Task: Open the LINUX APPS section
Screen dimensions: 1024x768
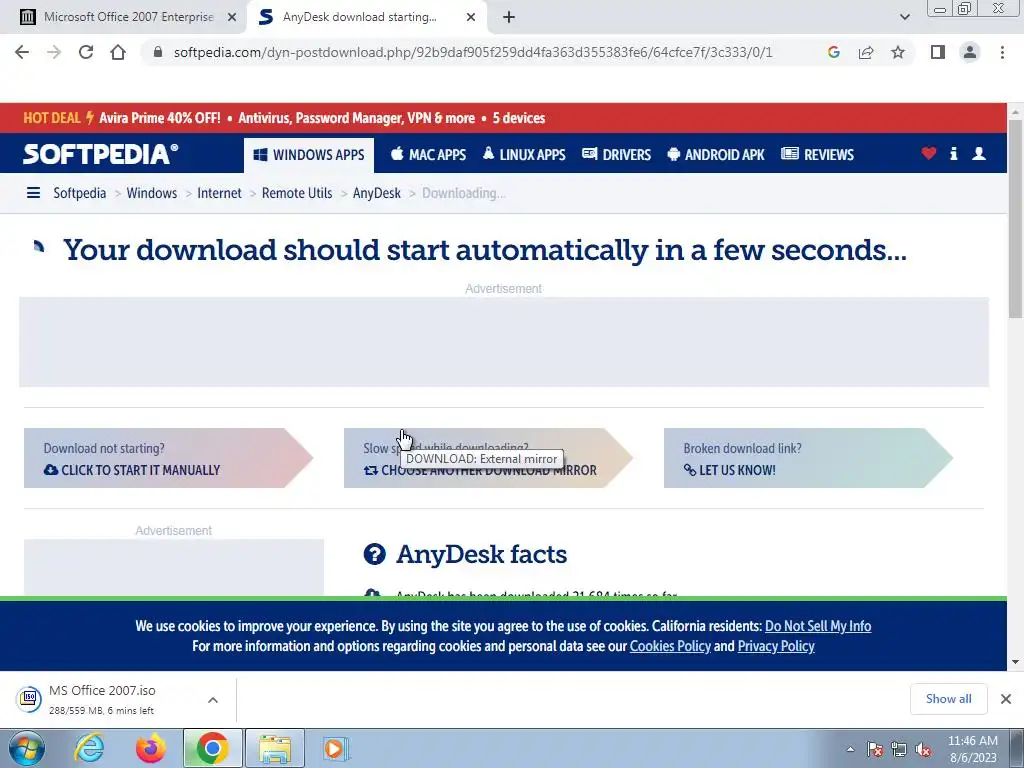Action: (524, 155)
